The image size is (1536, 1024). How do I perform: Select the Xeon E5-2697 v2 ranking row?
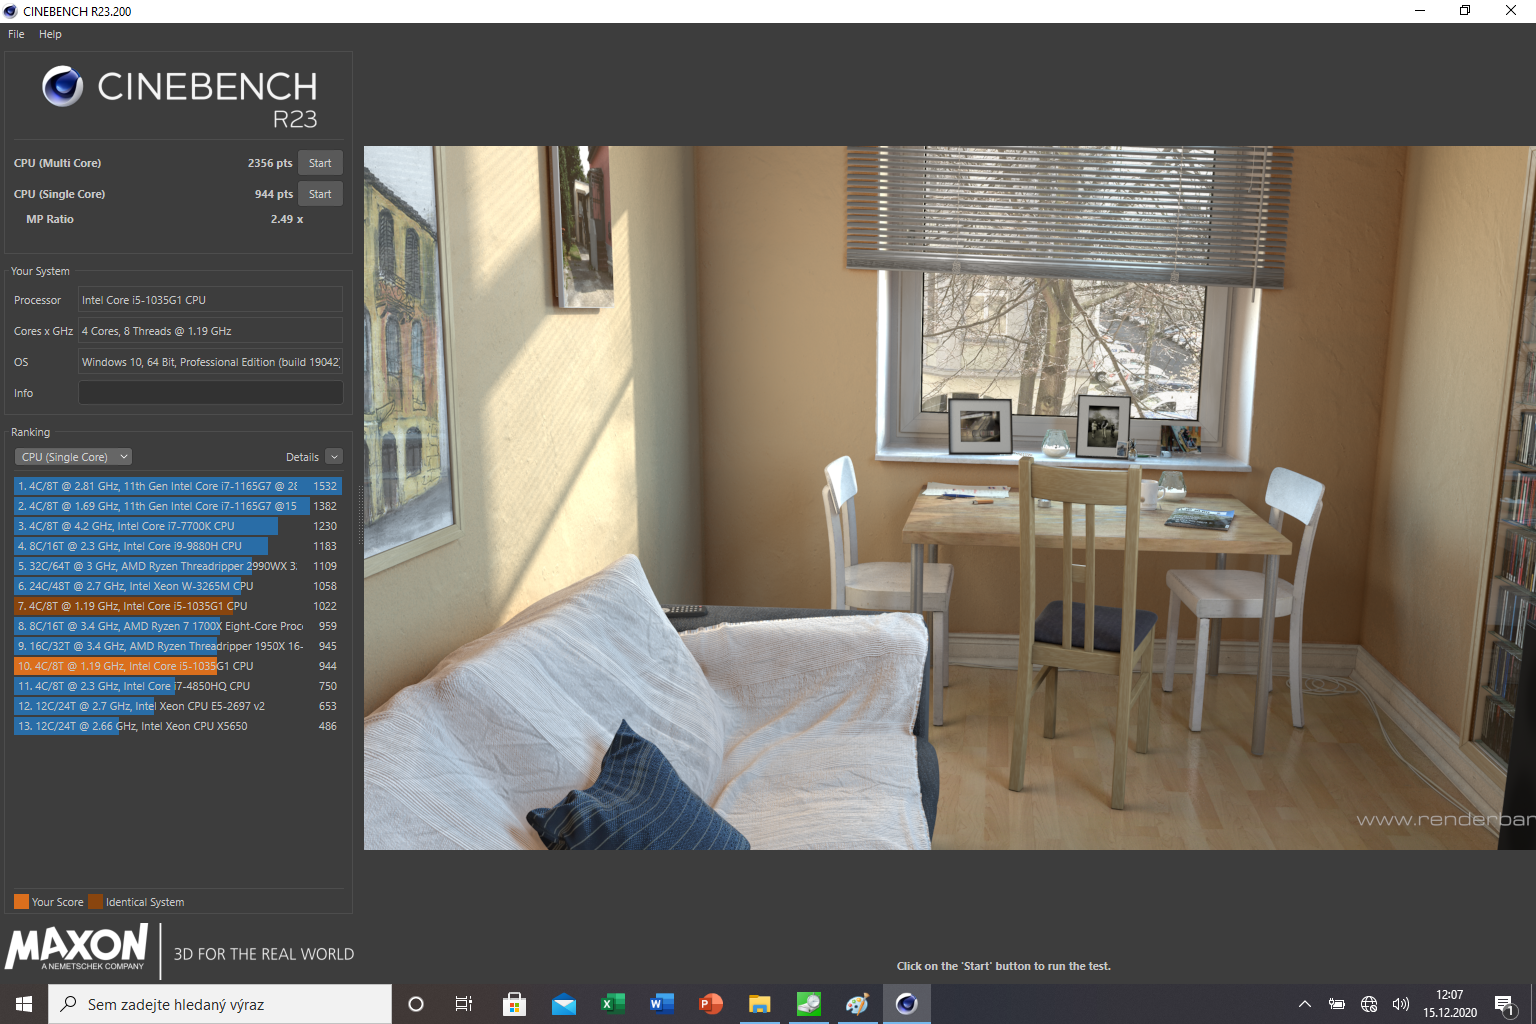pyautogui.click(x=178, y=706)
